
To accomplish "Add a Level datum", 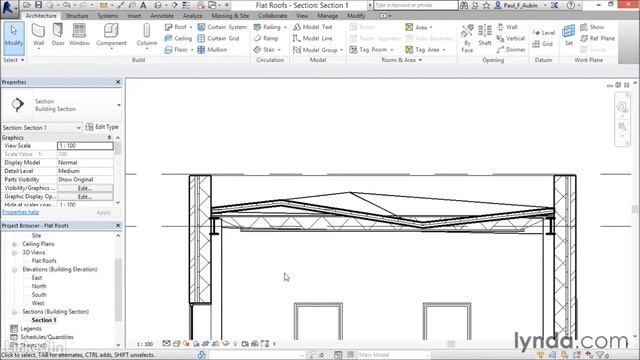I will [544, 33].
